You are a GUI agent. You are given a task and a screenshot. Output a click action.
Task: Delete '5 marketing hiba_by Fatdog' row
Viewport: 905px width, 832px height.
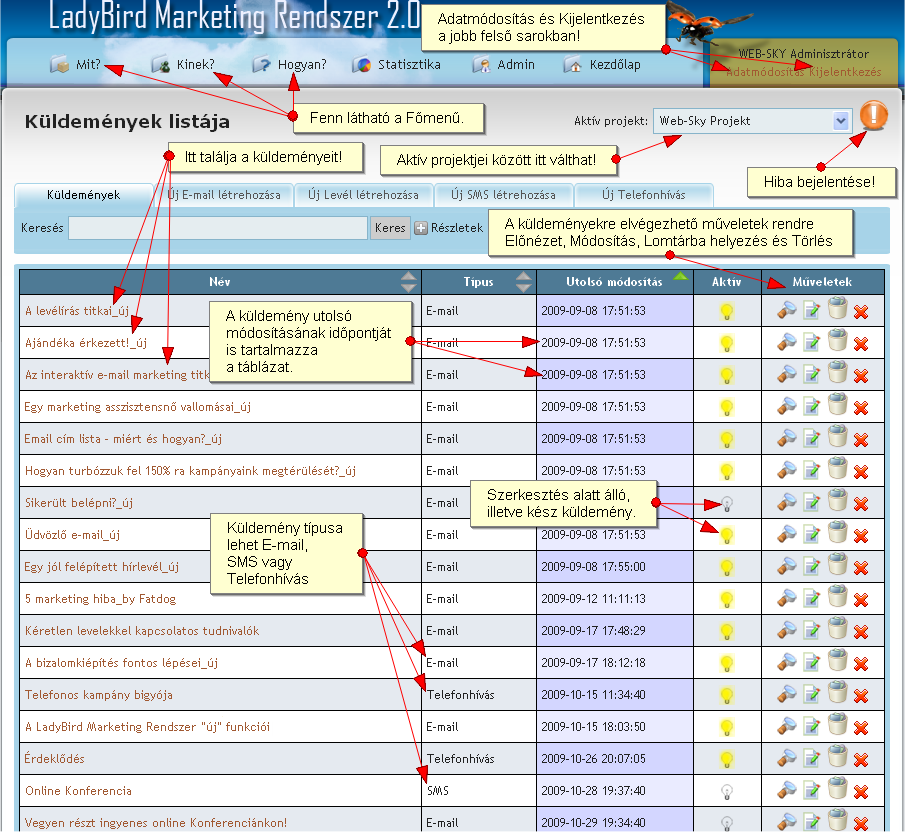pyautogui.click(x=861, y=600)
